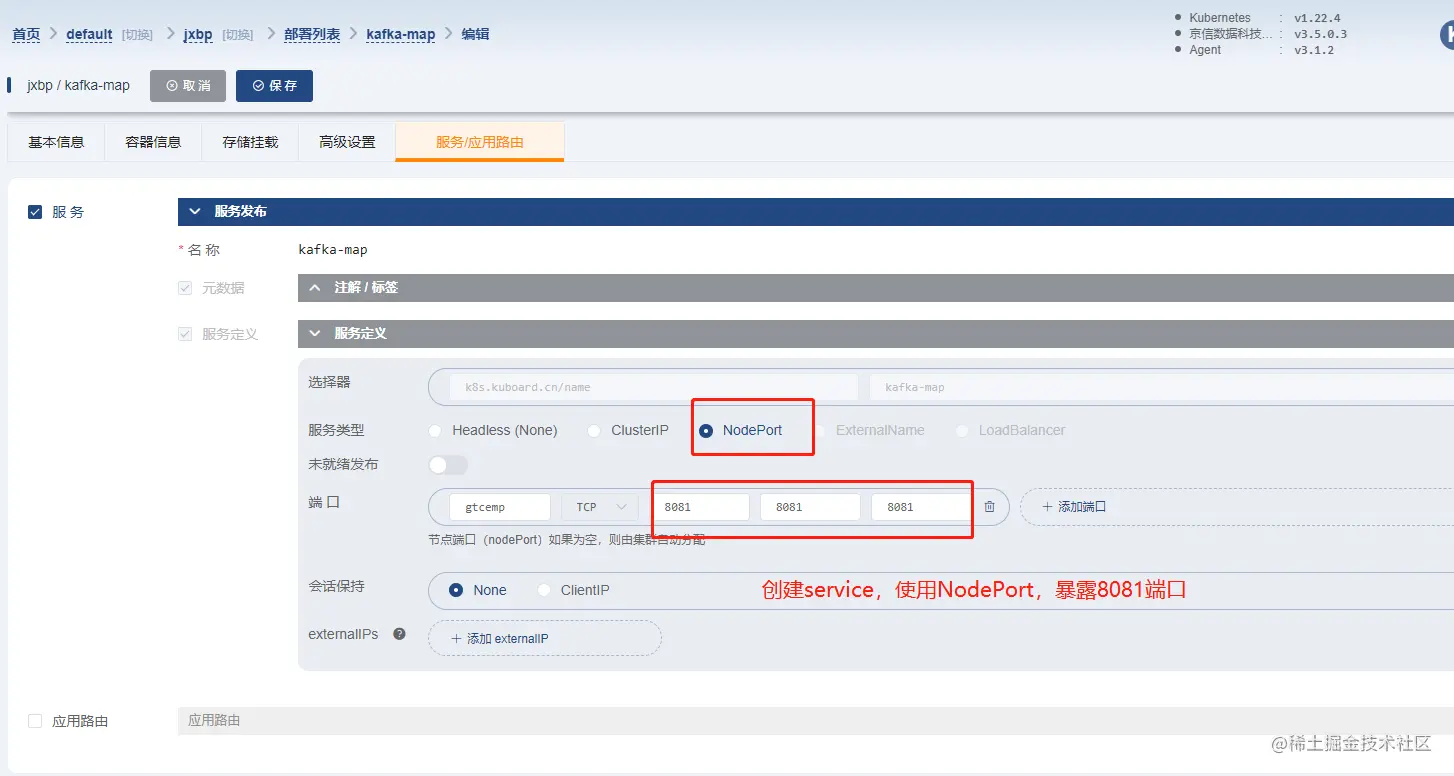Delete the gtcemp port row
The image size is (1454, 776).
[x=989, y=507]
